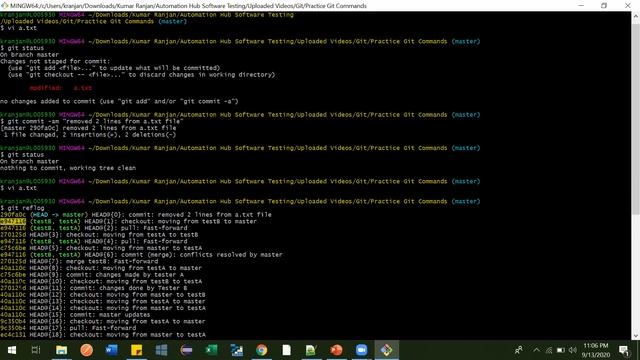
Task: Open PowerPoint from the taskbar
Action: pyautogui.click(x=336, y=350)
